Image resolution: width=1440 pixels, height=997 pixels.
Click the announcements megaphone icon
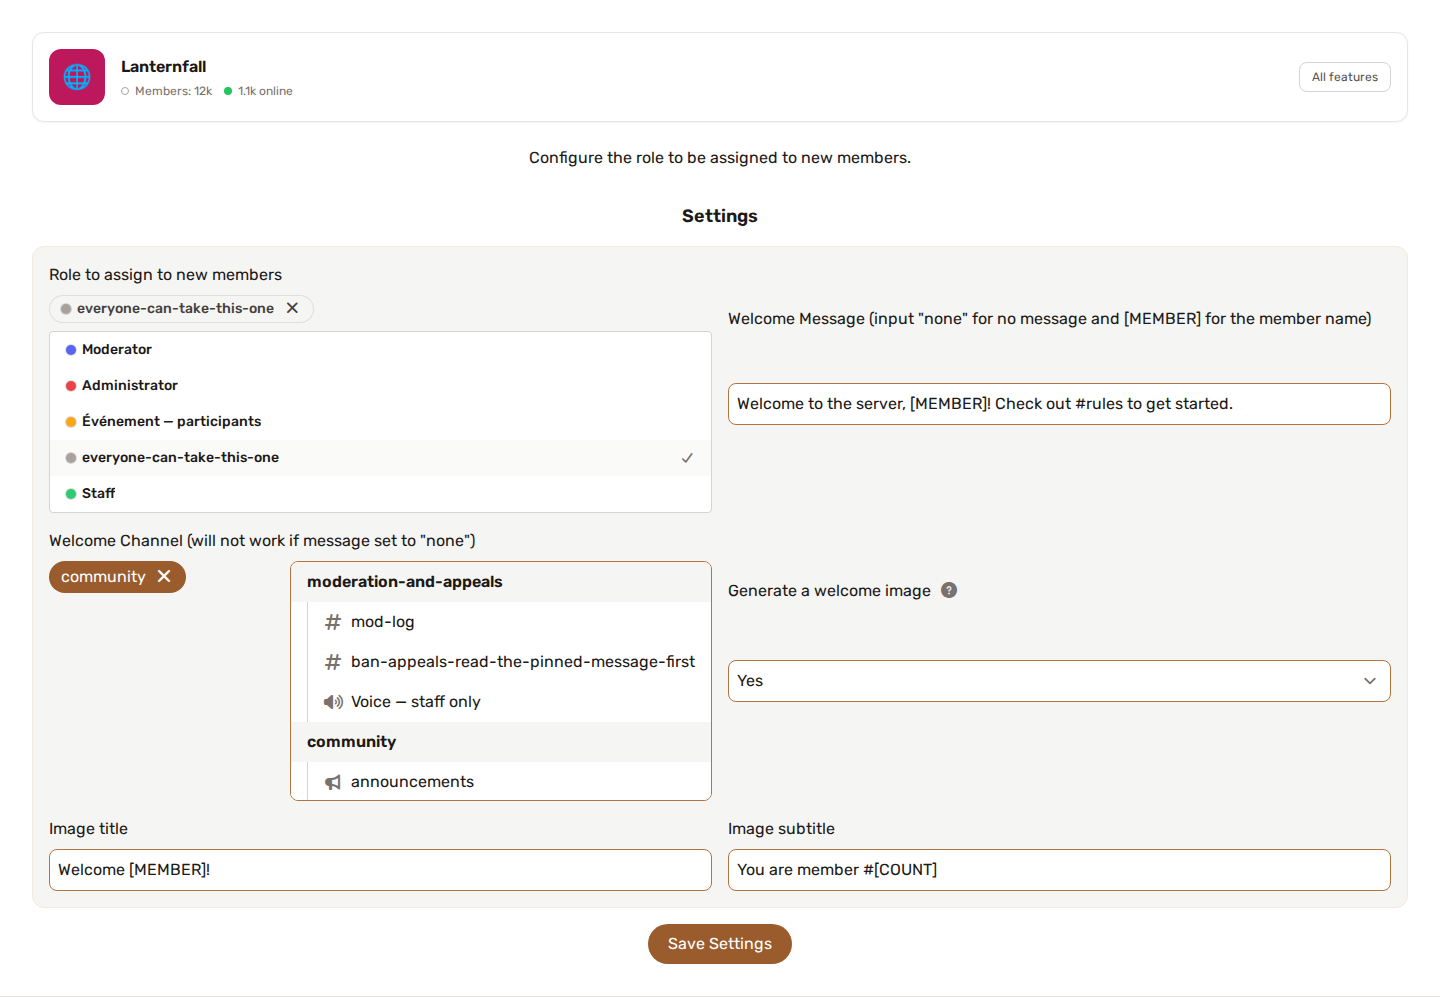[333, 782]
